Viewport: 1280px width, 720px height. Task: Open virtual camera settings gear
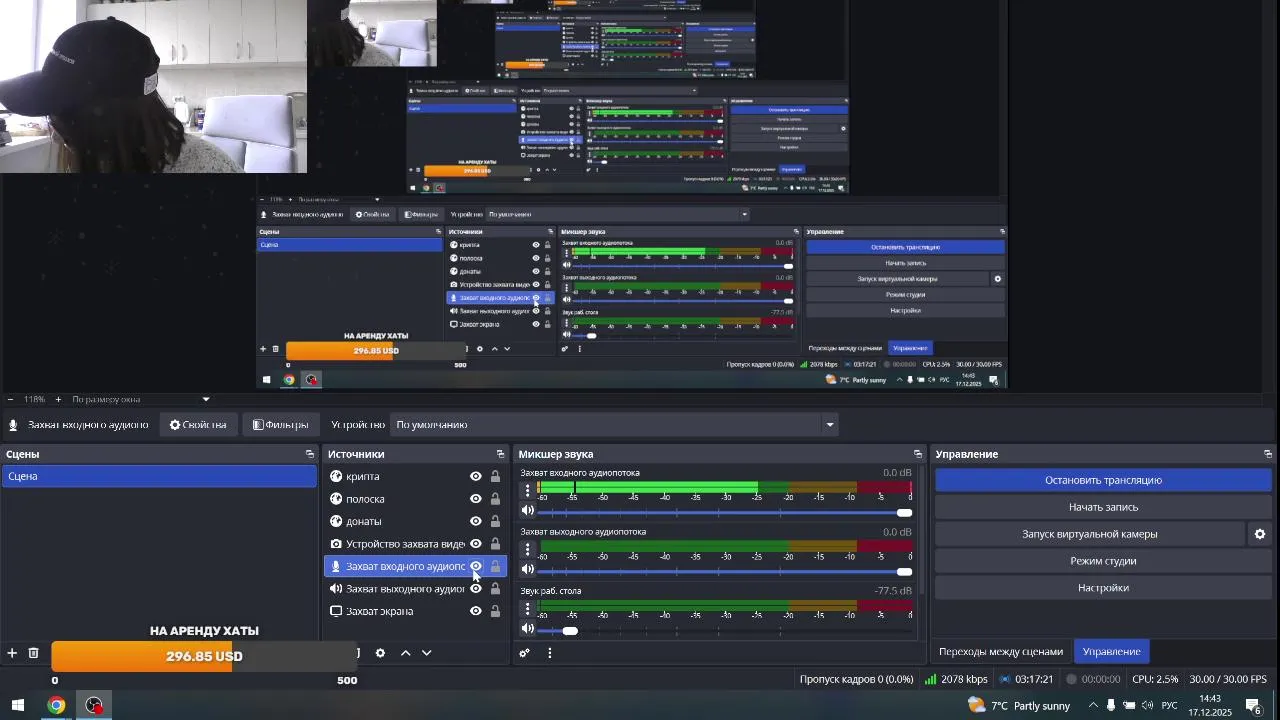[x=1260, y=534]
